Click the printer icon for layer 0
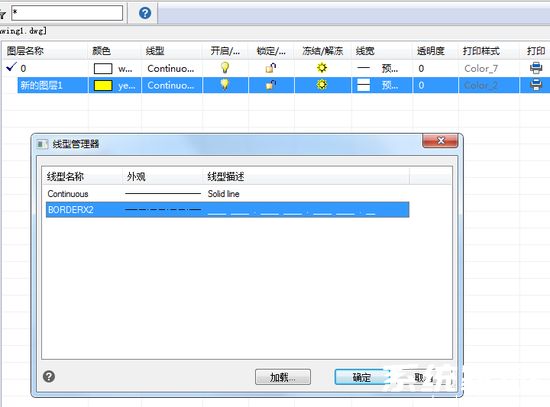 (x=536, y=68)
